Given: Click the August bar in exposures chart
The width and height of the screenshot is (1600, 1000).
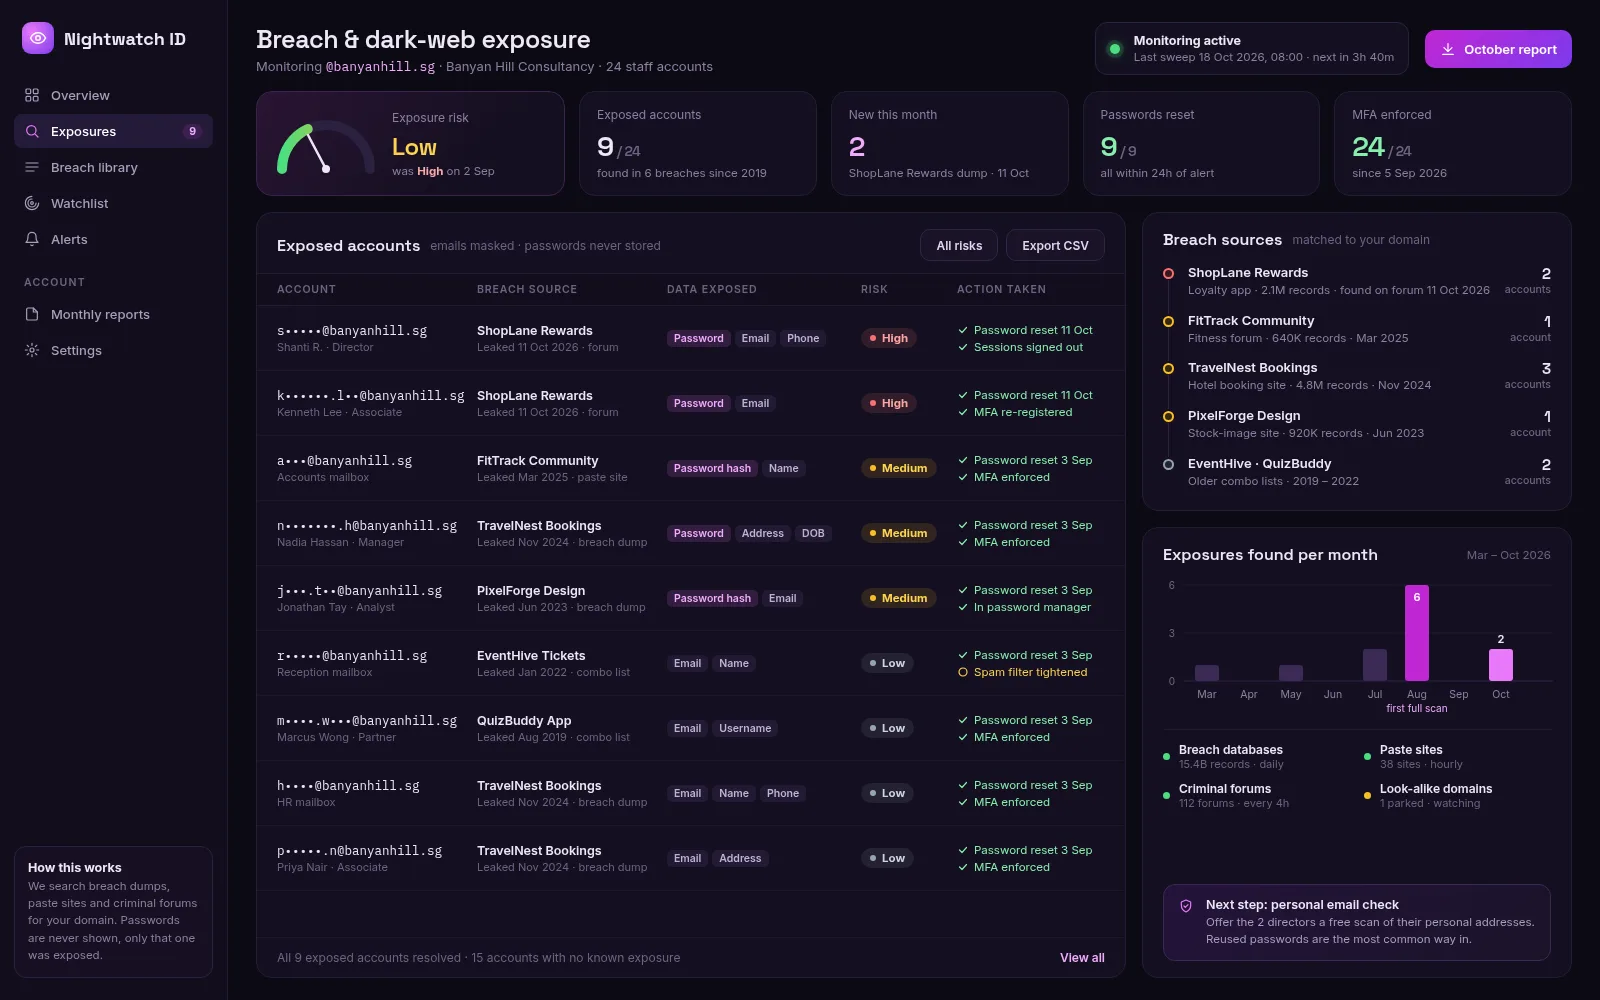Looking at the screenshot, I should point(1417,633).
